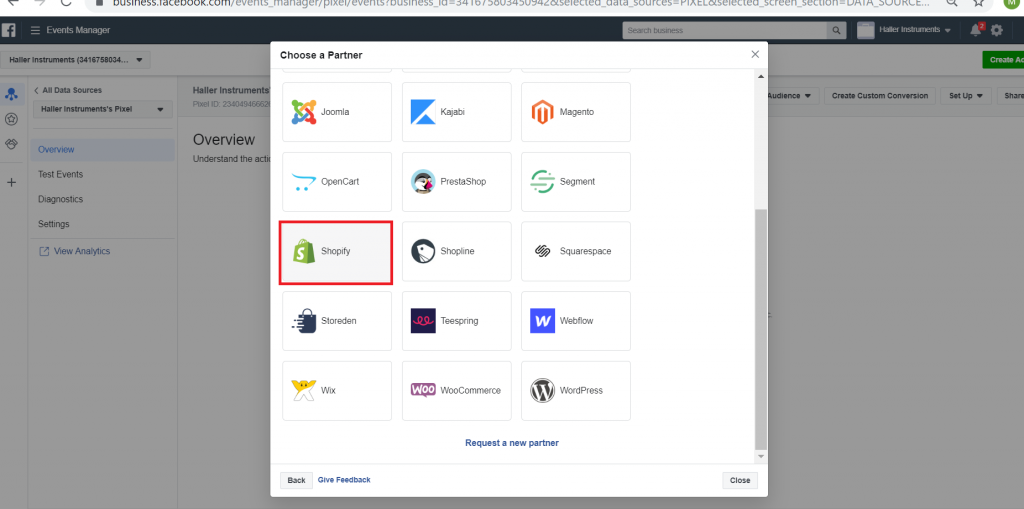Go back to All Data Sources
The image size is (1024, 509).
coord(68,90)
